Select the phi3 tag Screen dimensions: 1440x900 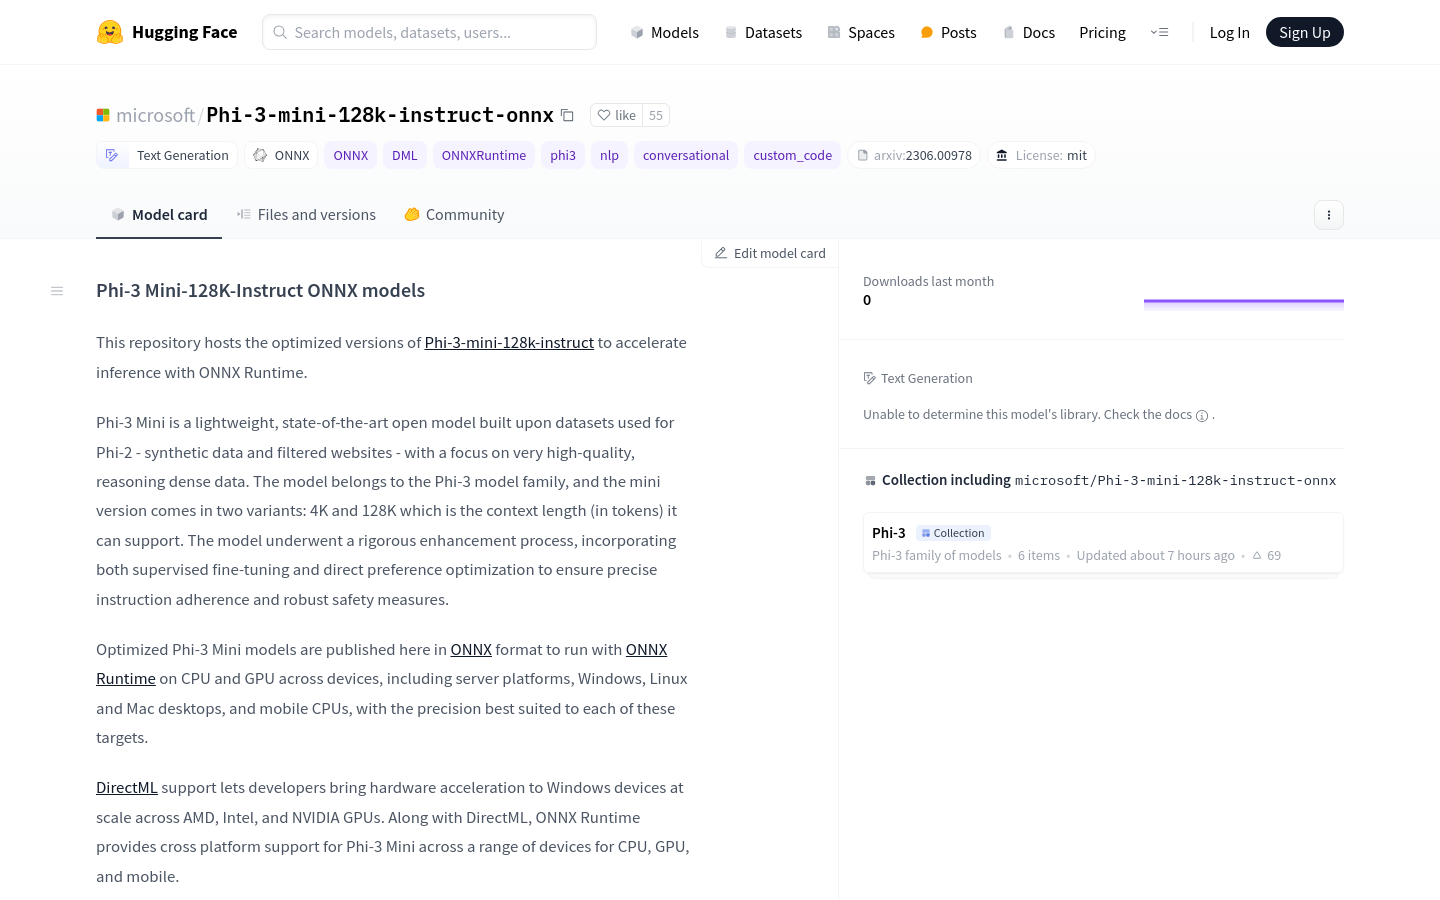coord(563,155)
